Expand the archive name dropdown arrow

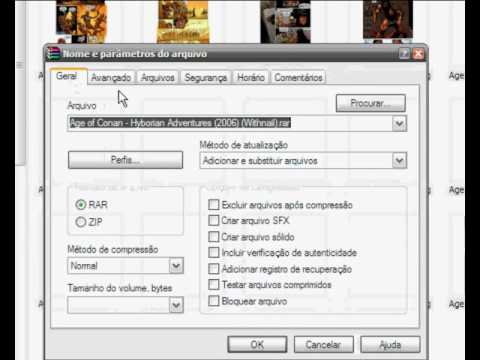pyautogui.click(x=399, y=124)
